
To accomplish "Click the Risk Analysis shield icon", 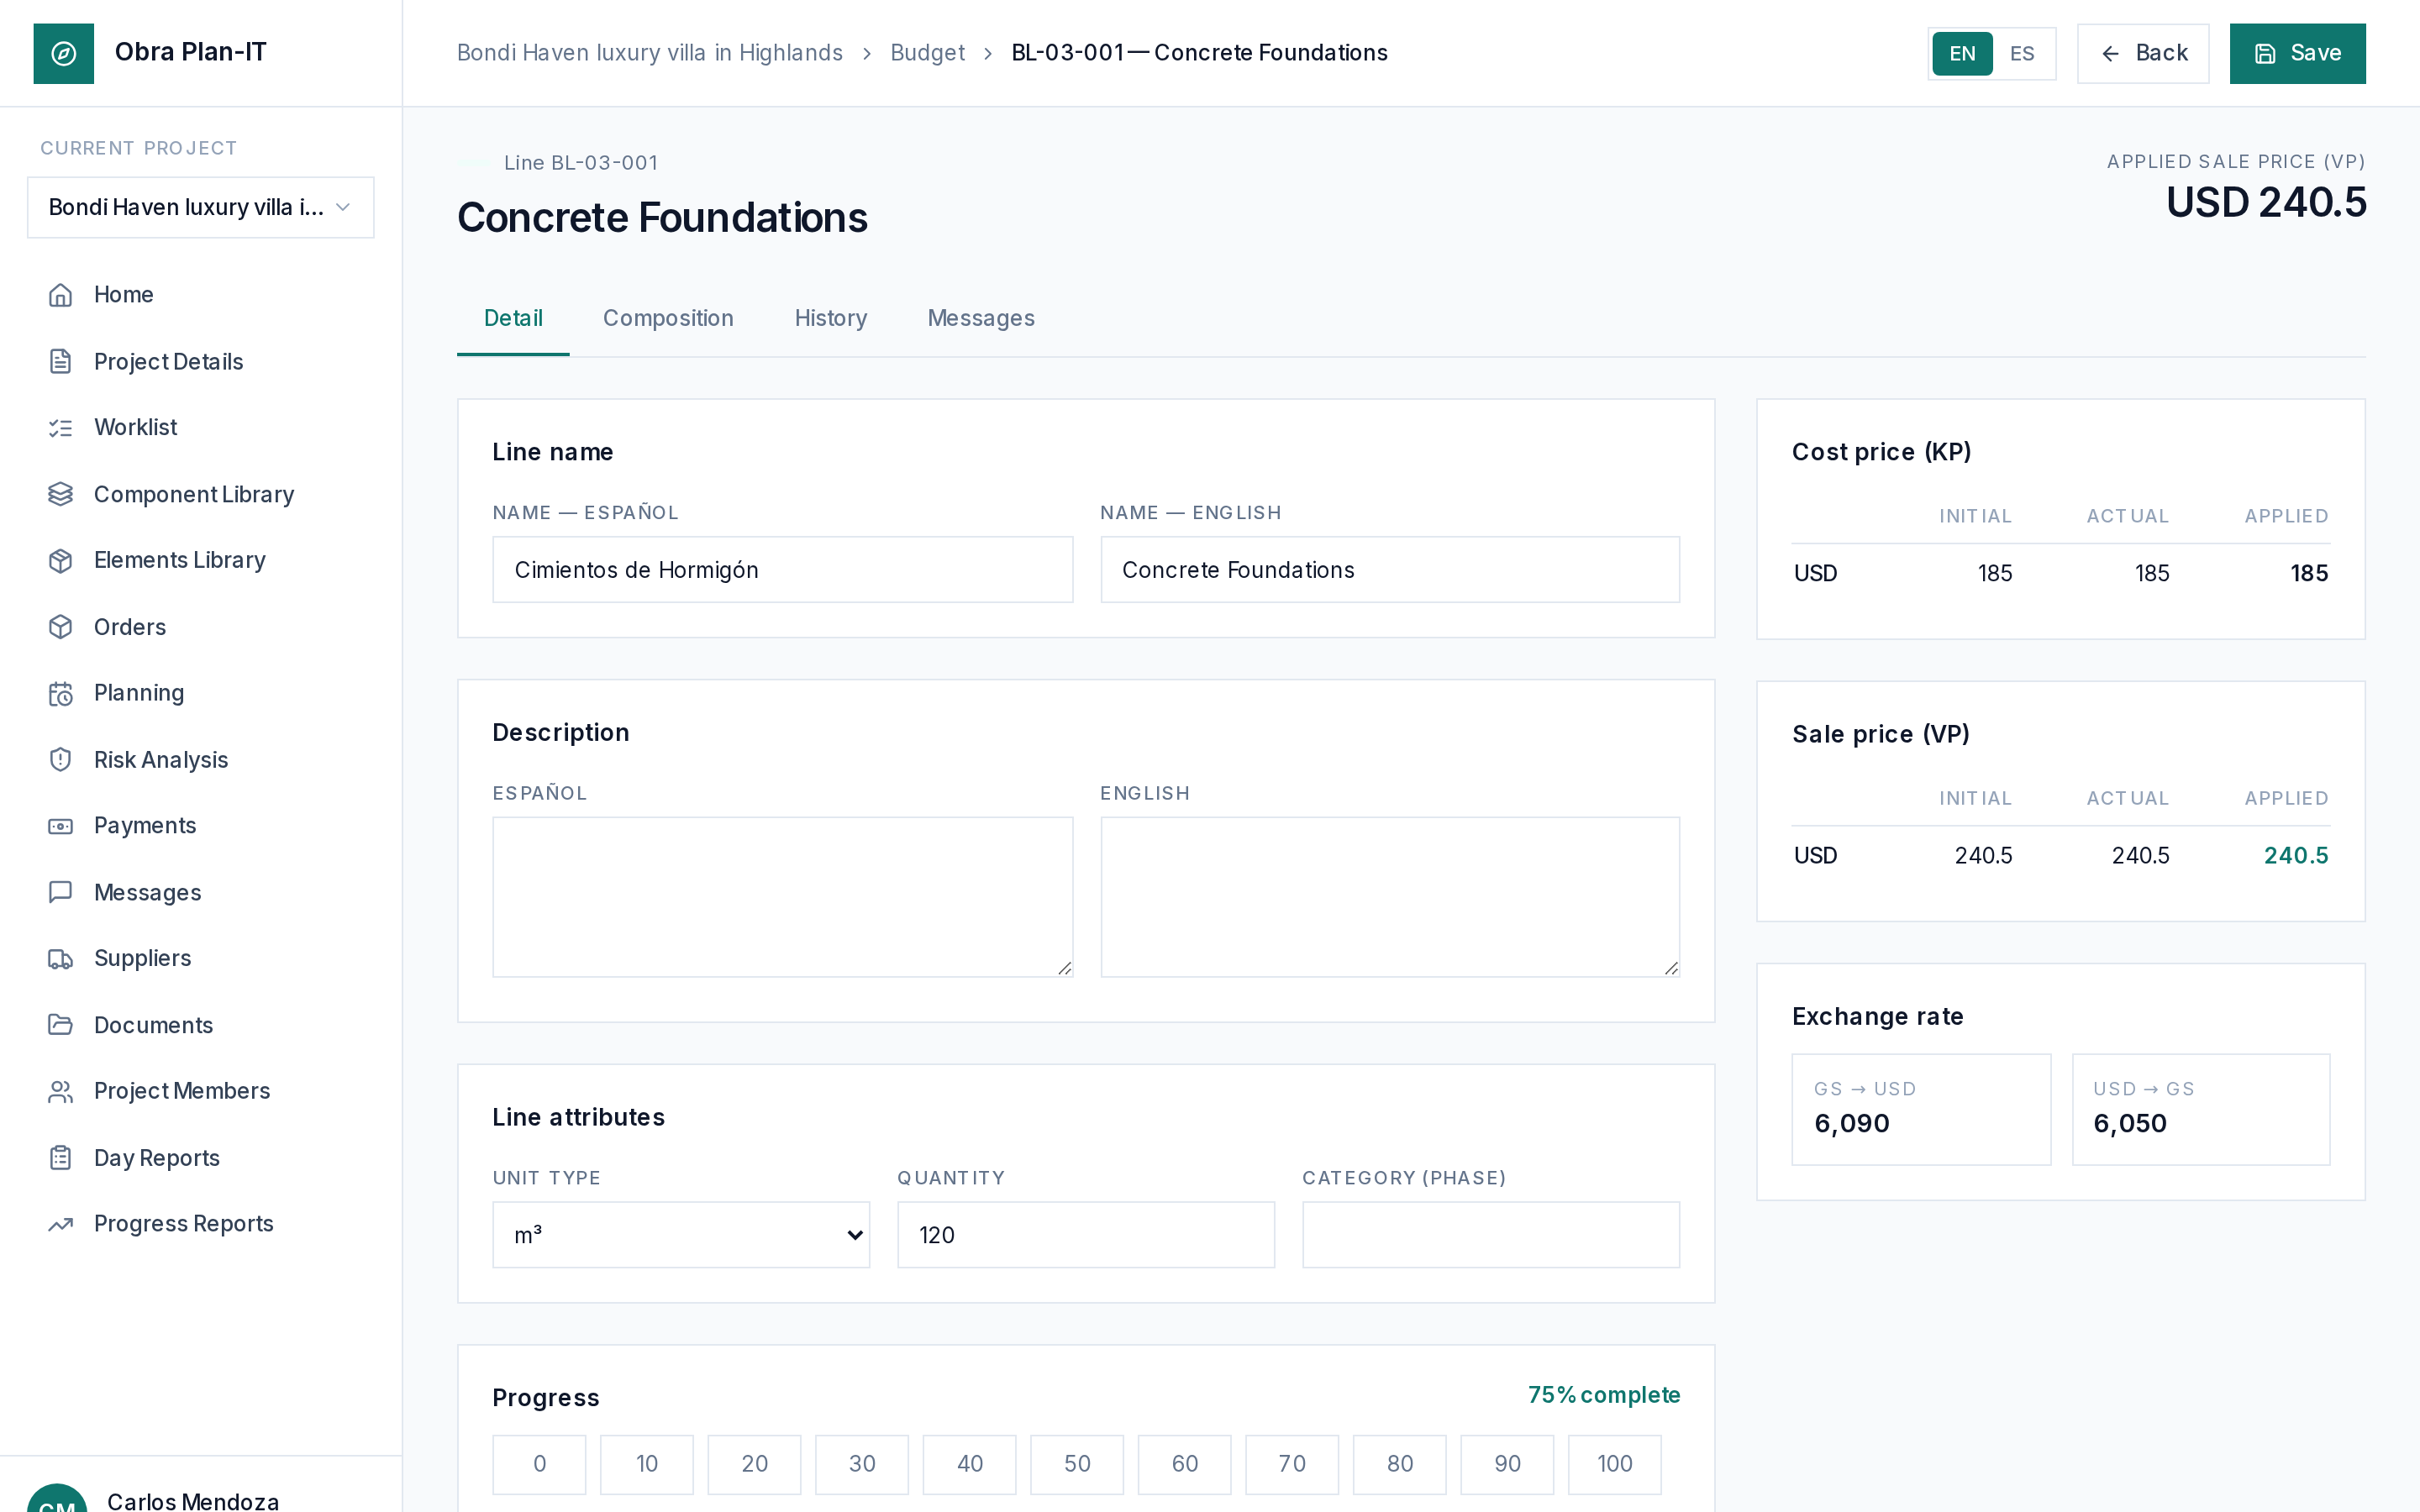I will tap(61, 760).
